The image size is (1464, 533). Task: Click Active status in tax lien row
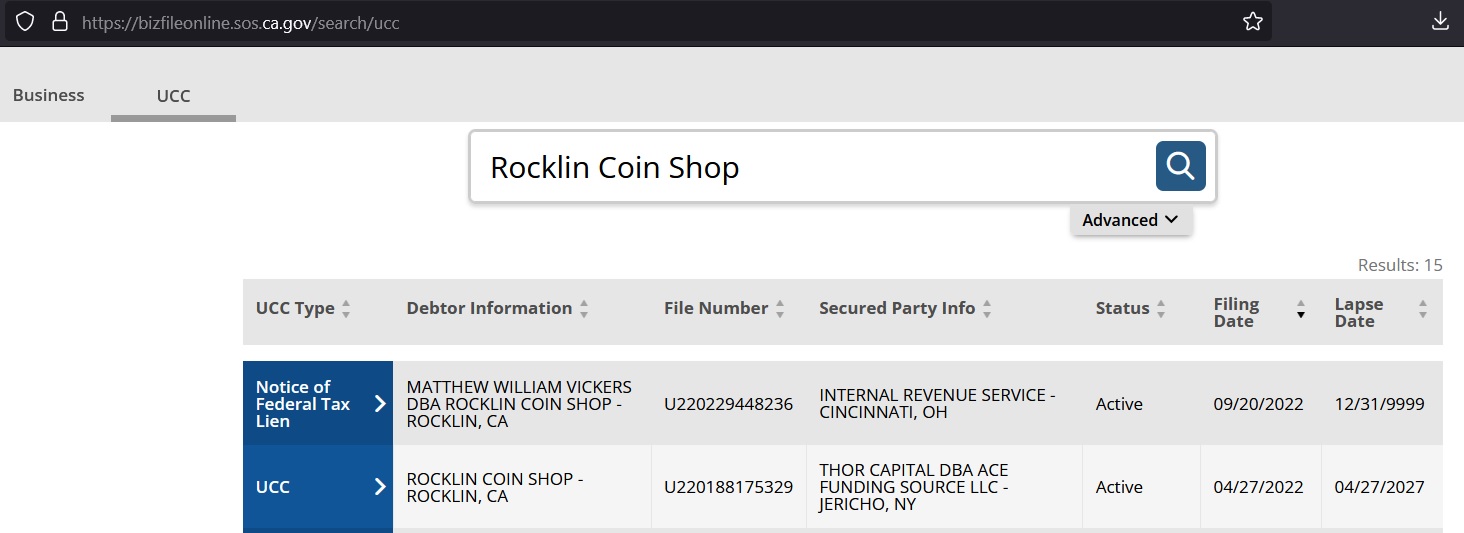click(x=1119, y=404)
